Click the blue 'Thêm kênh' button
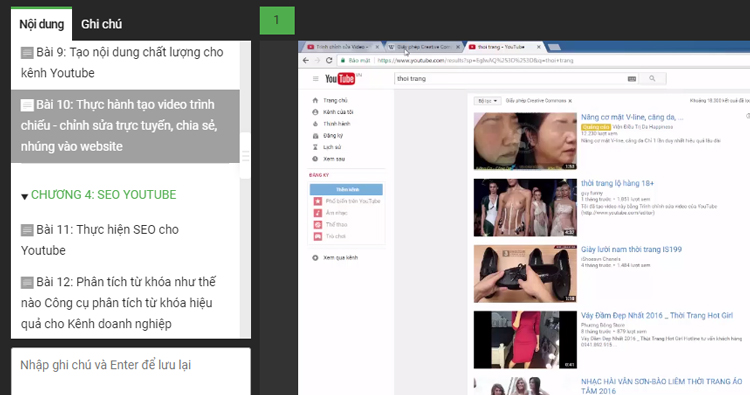The width and height of the screenshot is (750, 395). [x=346, y=189]
